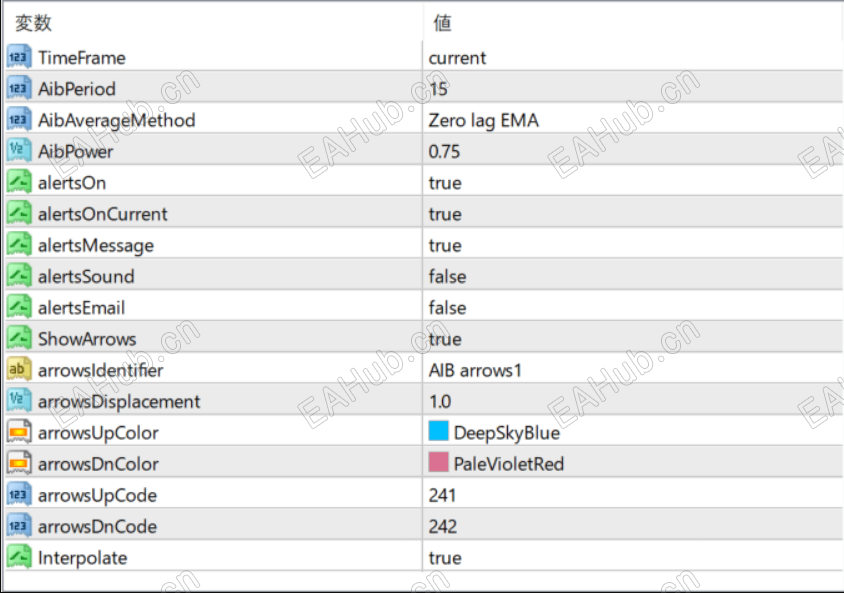
Task: Click the DeepSkyBlue color swatch
Action: pos(438,433)
